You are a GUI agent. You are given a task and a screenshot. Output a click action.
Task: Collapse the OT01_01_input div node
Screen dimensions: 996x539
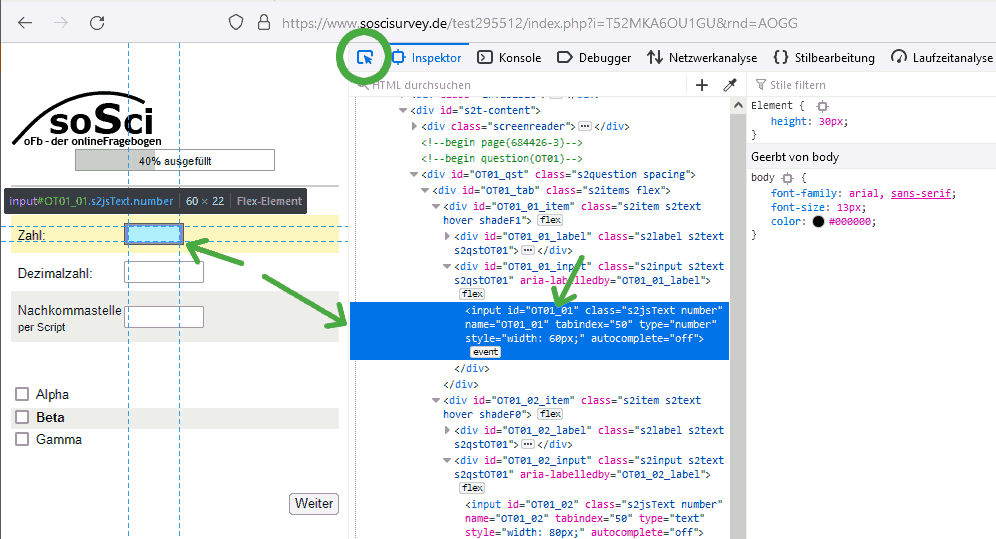click(x=447, y=267)
